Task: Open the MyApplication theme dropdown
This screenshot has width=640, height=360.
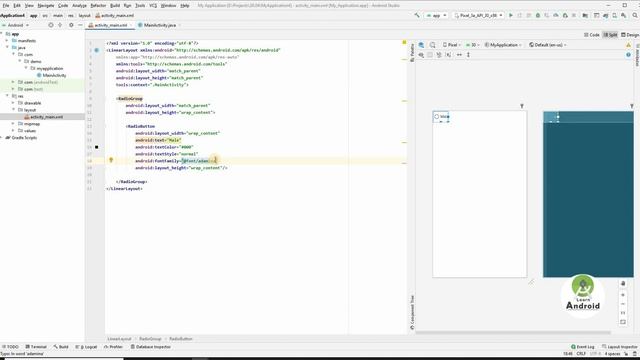Action: coord(503,45)
